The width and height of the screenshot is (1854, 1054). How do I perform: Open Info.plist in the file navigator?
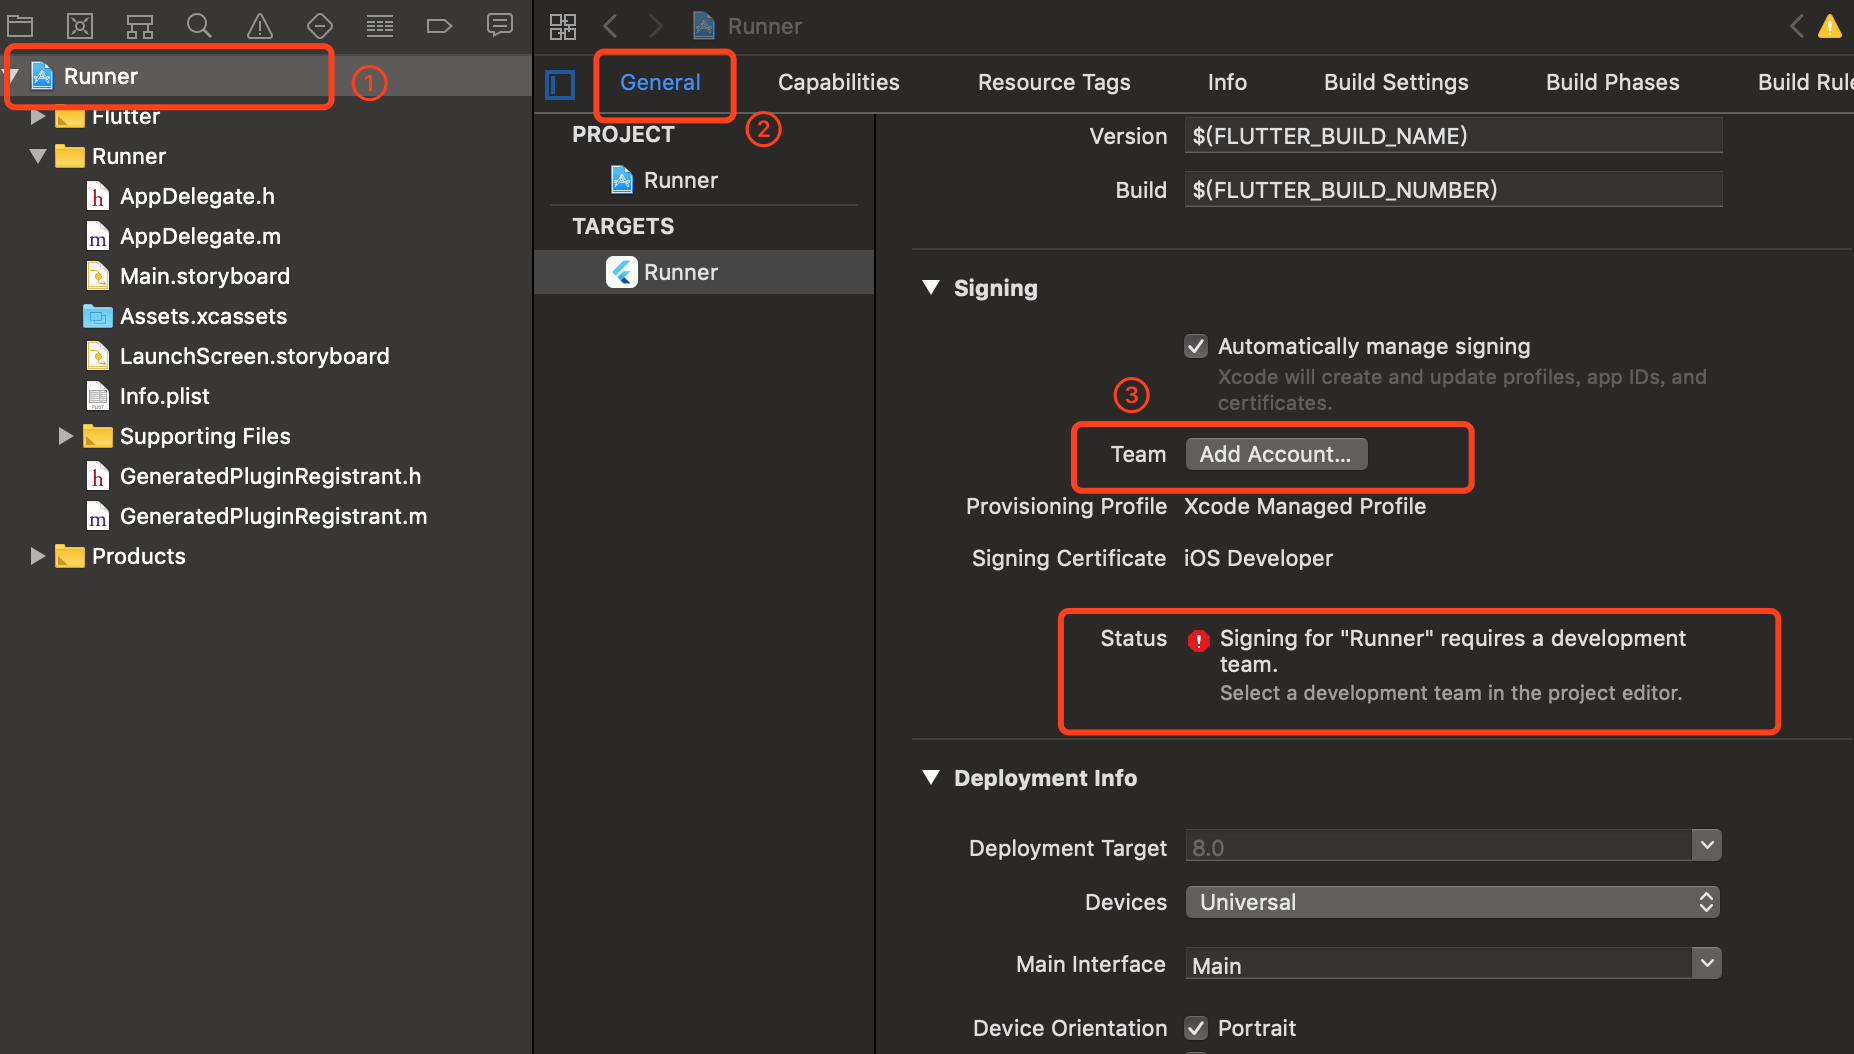164,396
